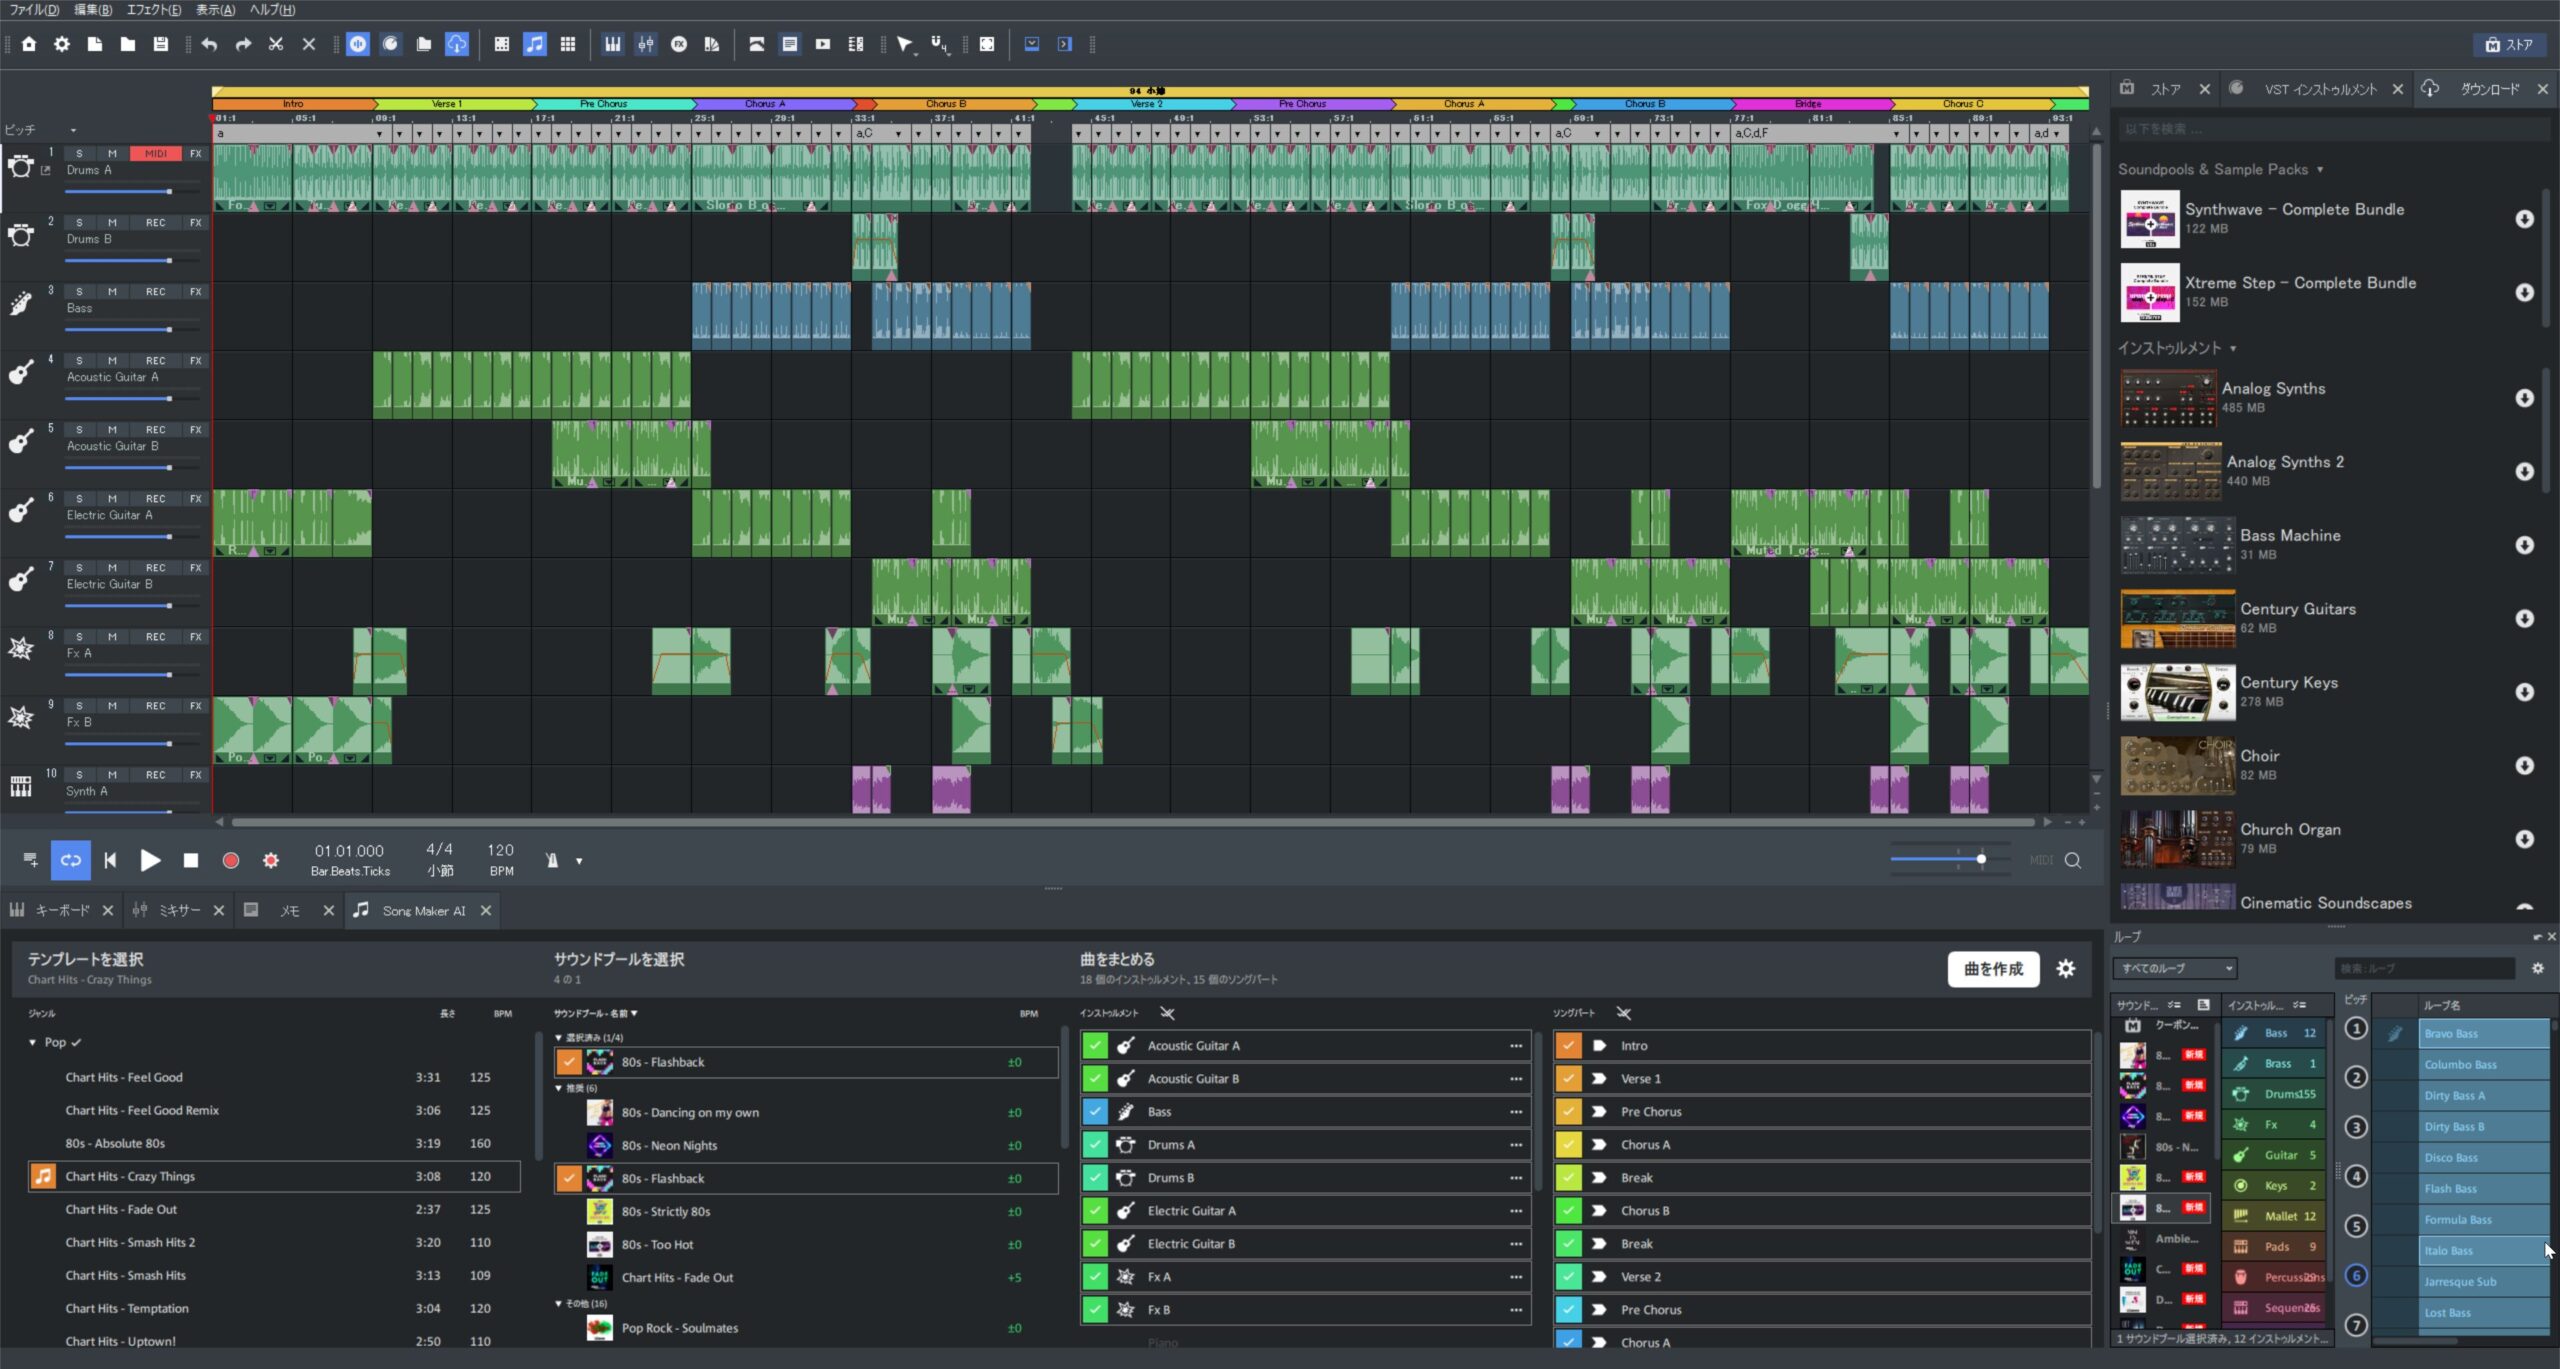Download the Analog Synths instrument
Image resolution: width=2560 pixels, height=1369 pixels.
[2524, 398]
